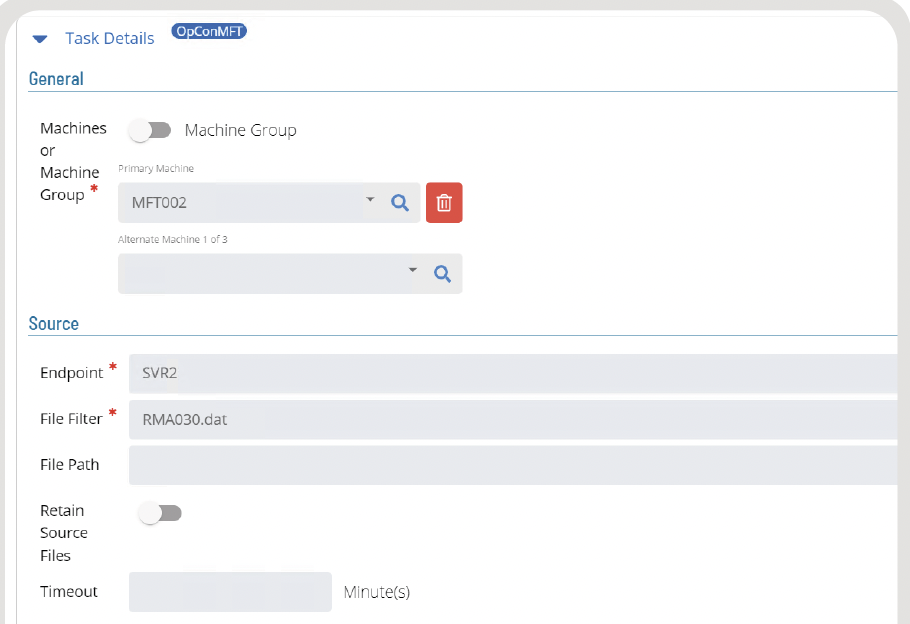Click the Machine Group toggle label
The image size is (910, 624).
pyautogui.click(x=240, y=131)
